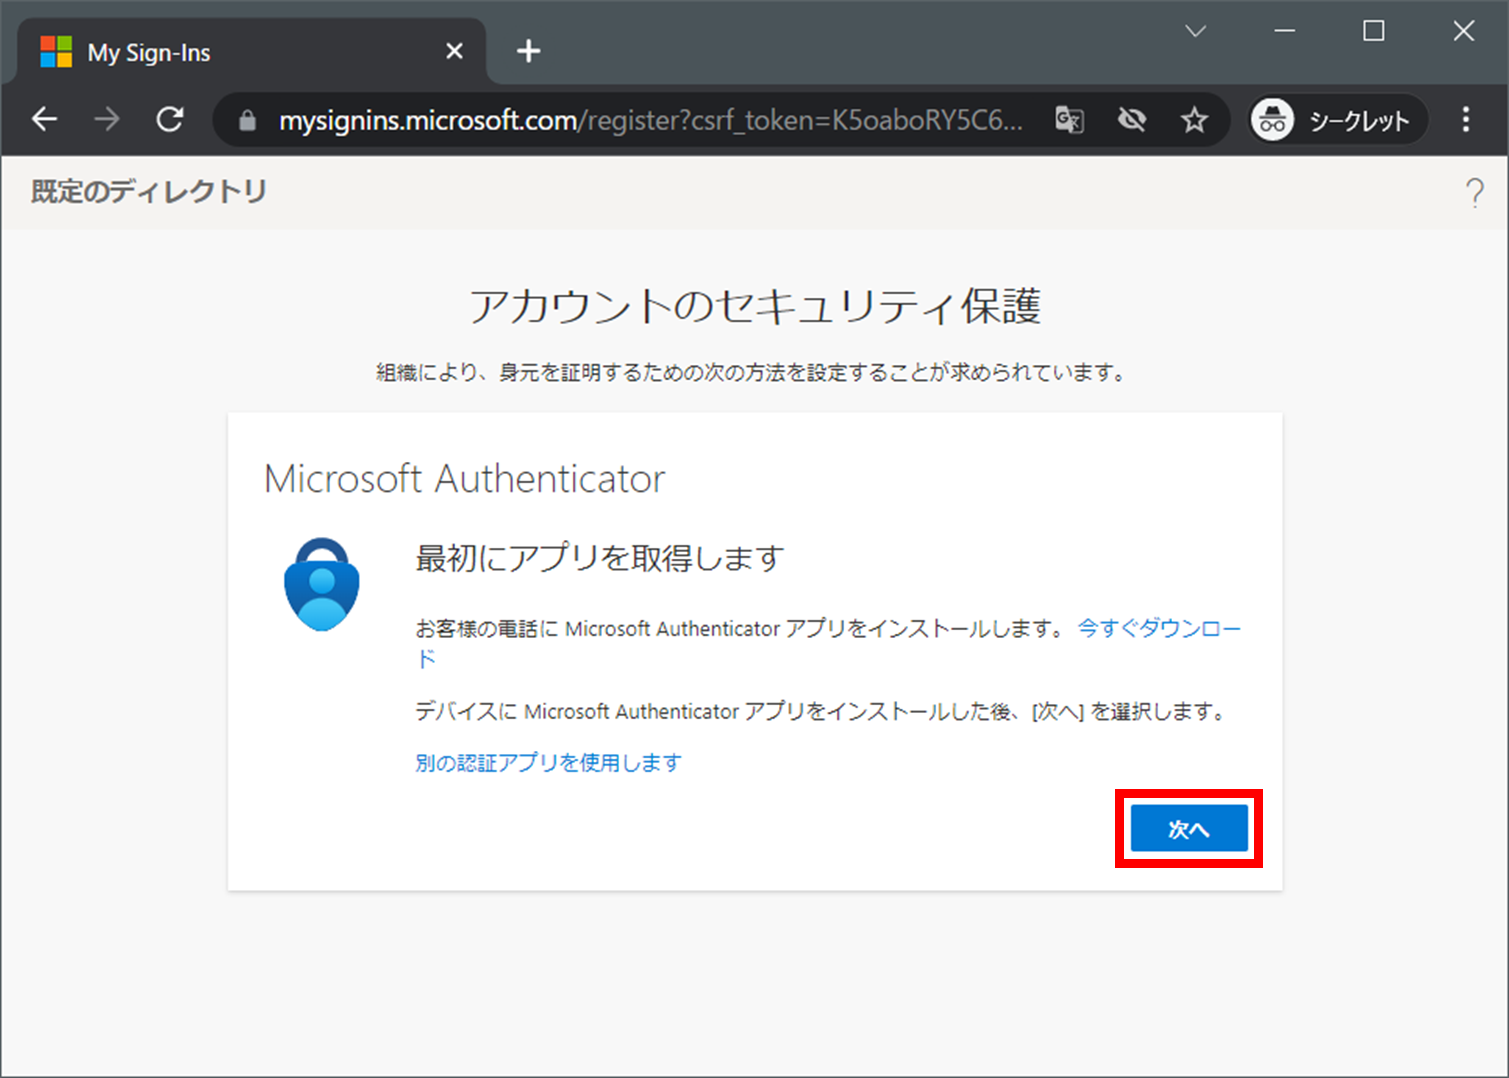
Task: Reload the page with refresh icon
Action: click(170, 120)
